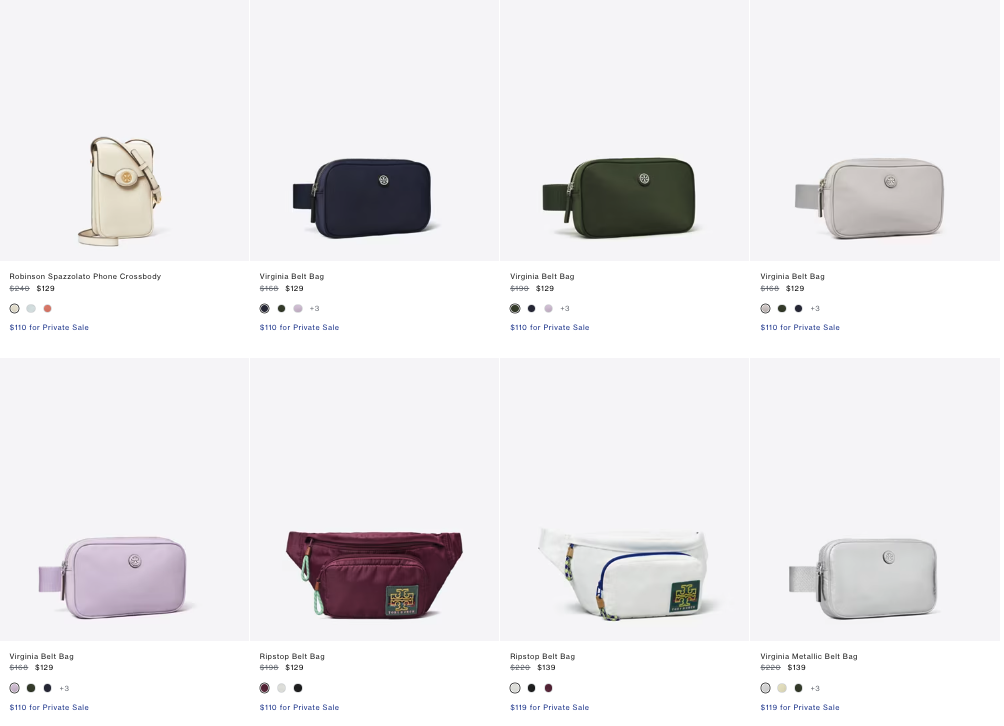Show +3 more colors for gray Virginia Belt Bag
Screen dimensions: 1004x726
point(815,309)
